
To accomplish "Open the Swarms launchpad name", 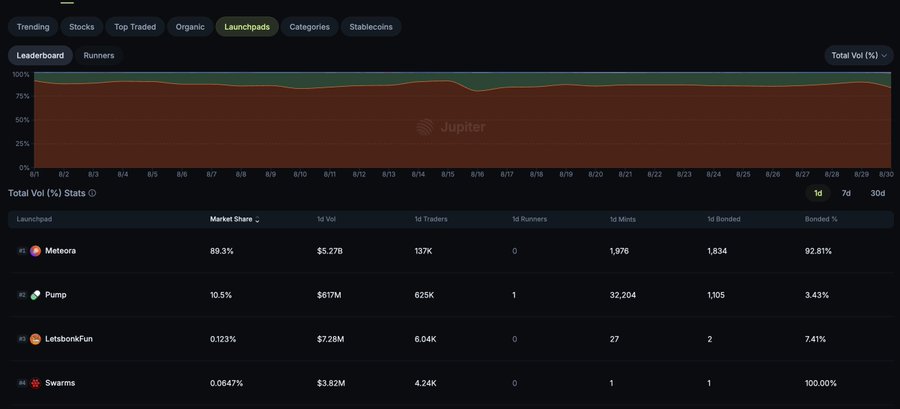I will click(60, 383).
